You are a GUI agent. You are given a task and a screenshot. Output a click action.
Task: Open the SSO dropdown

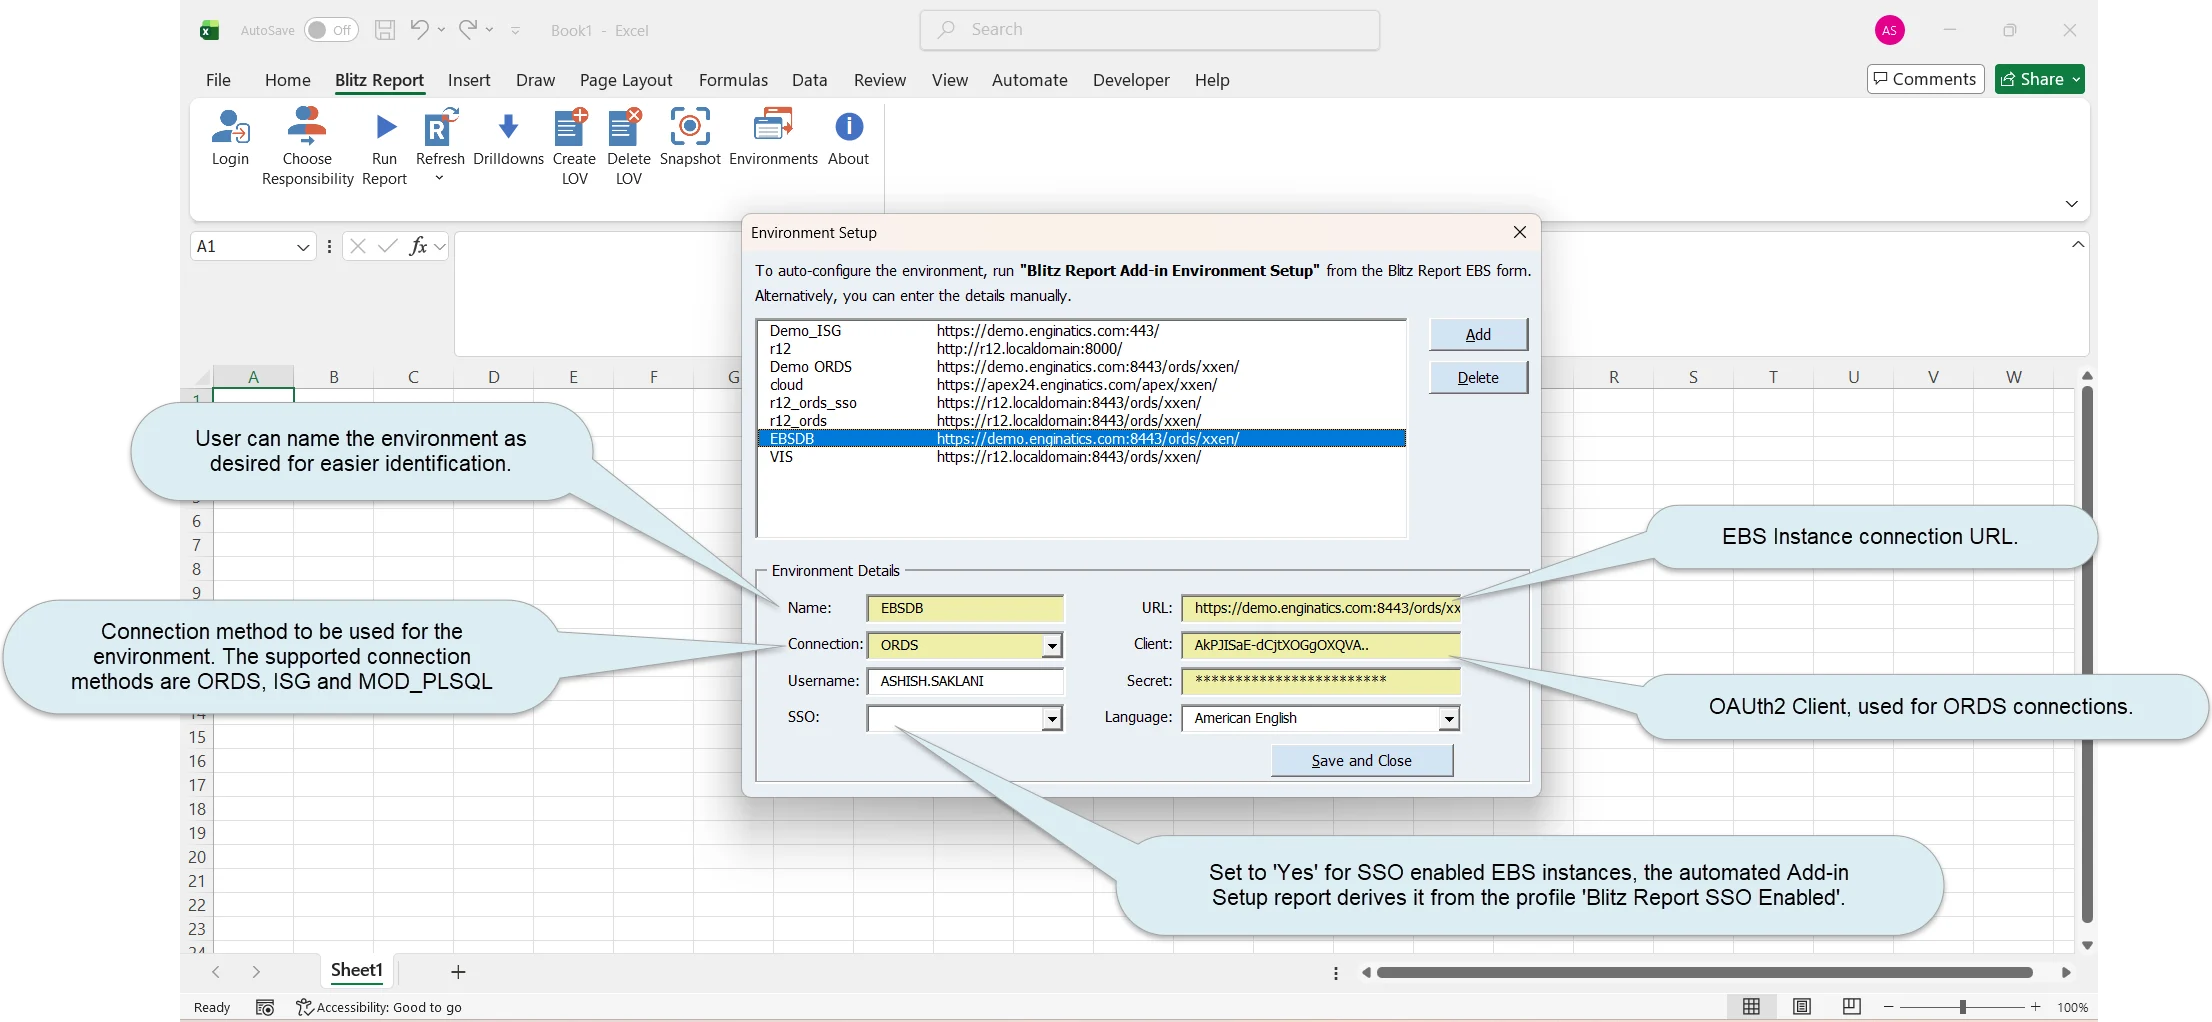(1052, 719)
